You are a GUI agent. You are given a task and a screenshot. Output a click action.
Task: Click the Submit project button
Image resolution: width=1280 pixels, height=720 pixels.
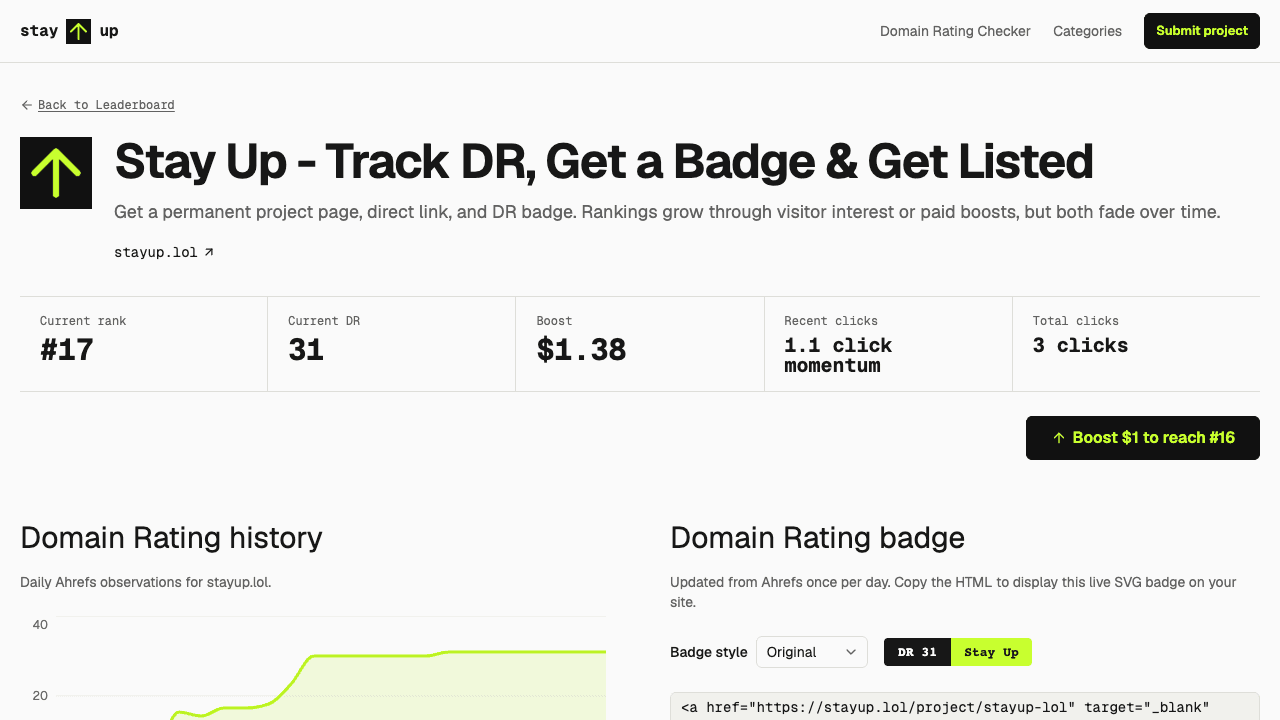pyautogui.click(x=1202, y=31)
